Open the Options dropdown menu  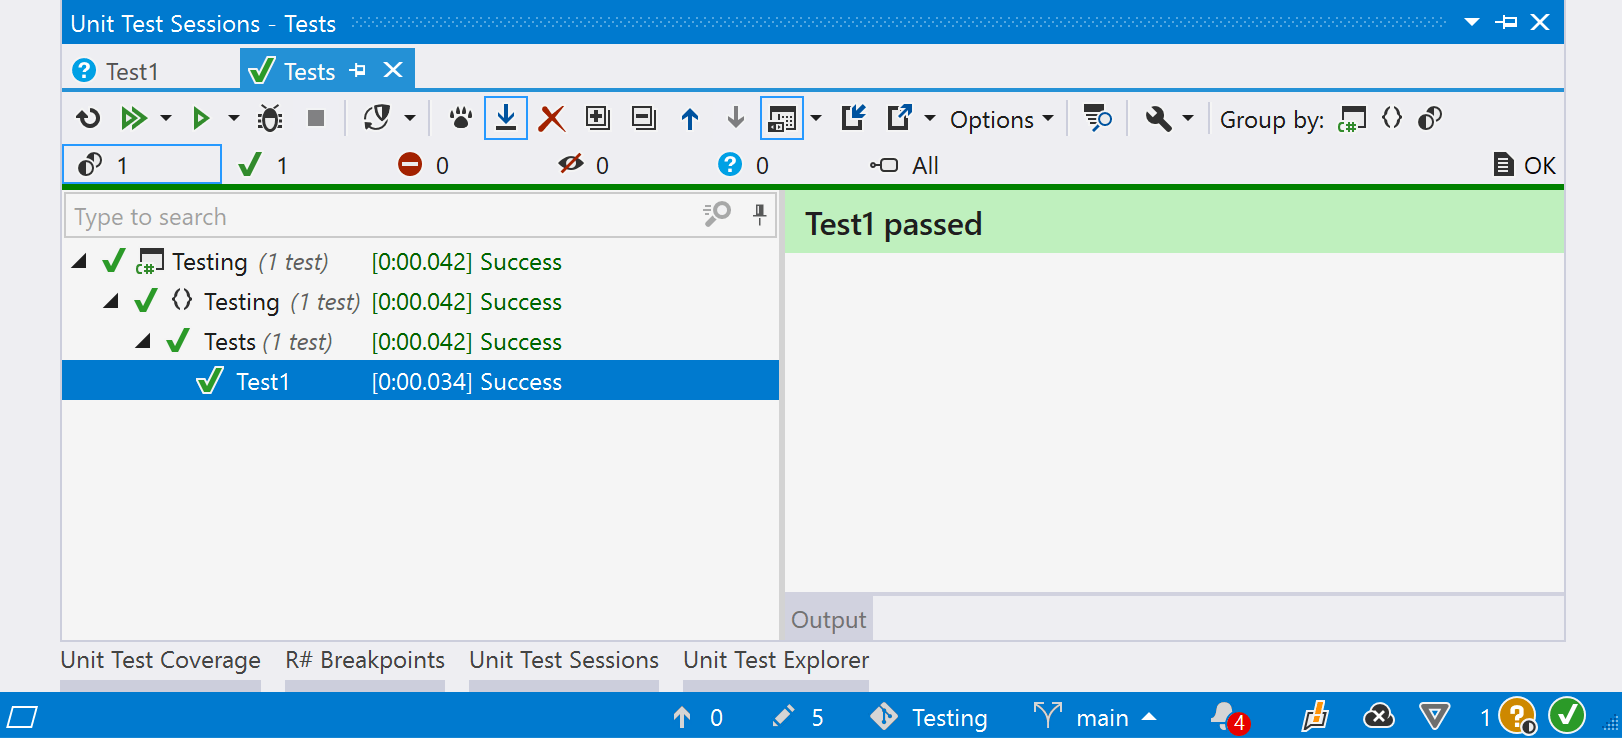1001,120
